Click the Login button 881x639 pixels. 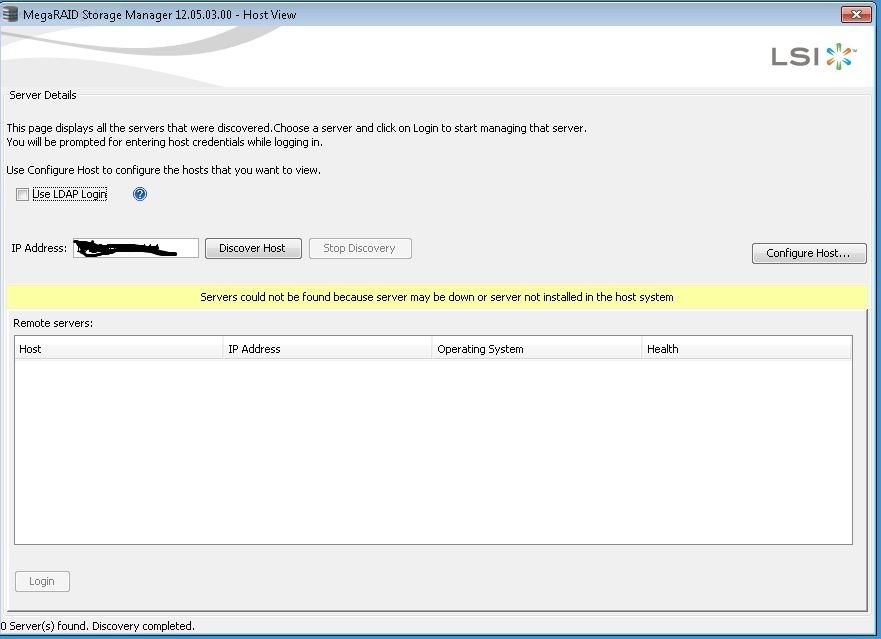pos(42,581)
